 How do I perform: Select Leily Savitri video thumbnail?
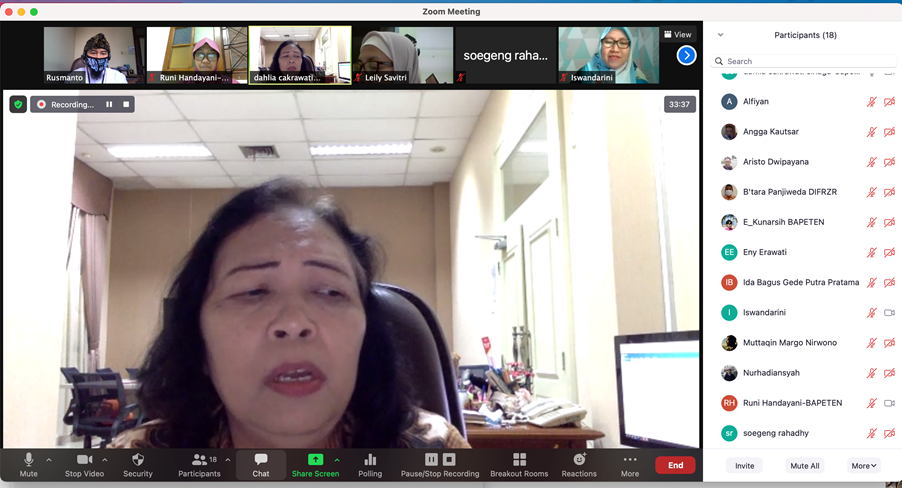(x=403, y=55)
